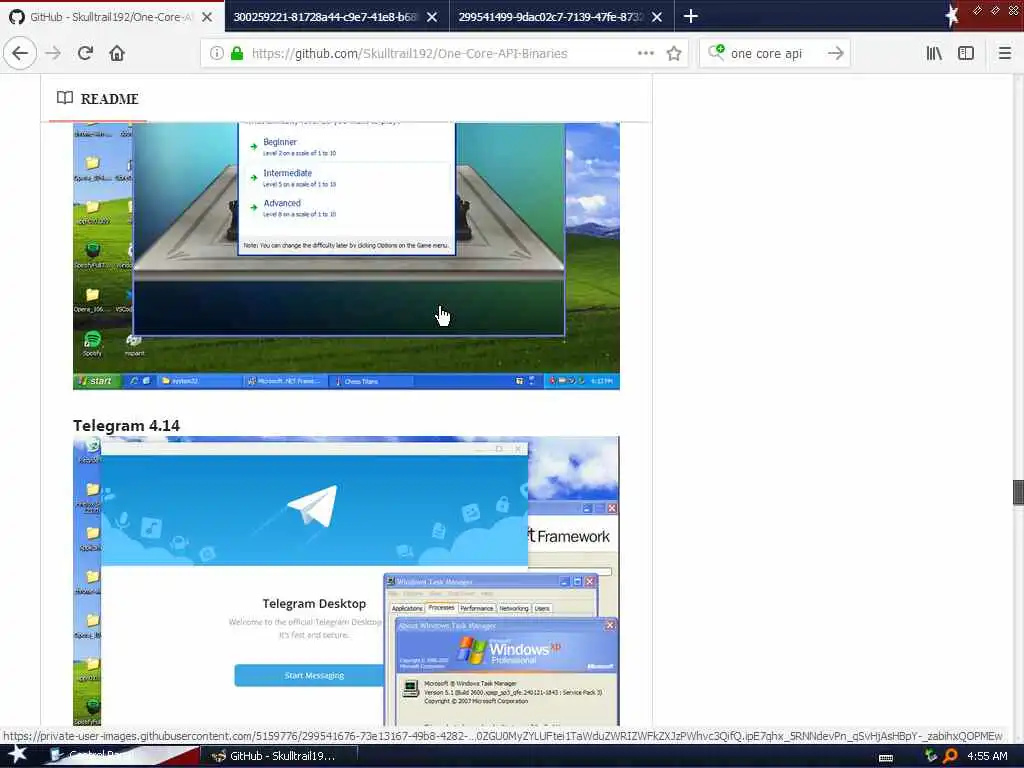
Task: Select the README tab header
Action: [x=98, y=99]
